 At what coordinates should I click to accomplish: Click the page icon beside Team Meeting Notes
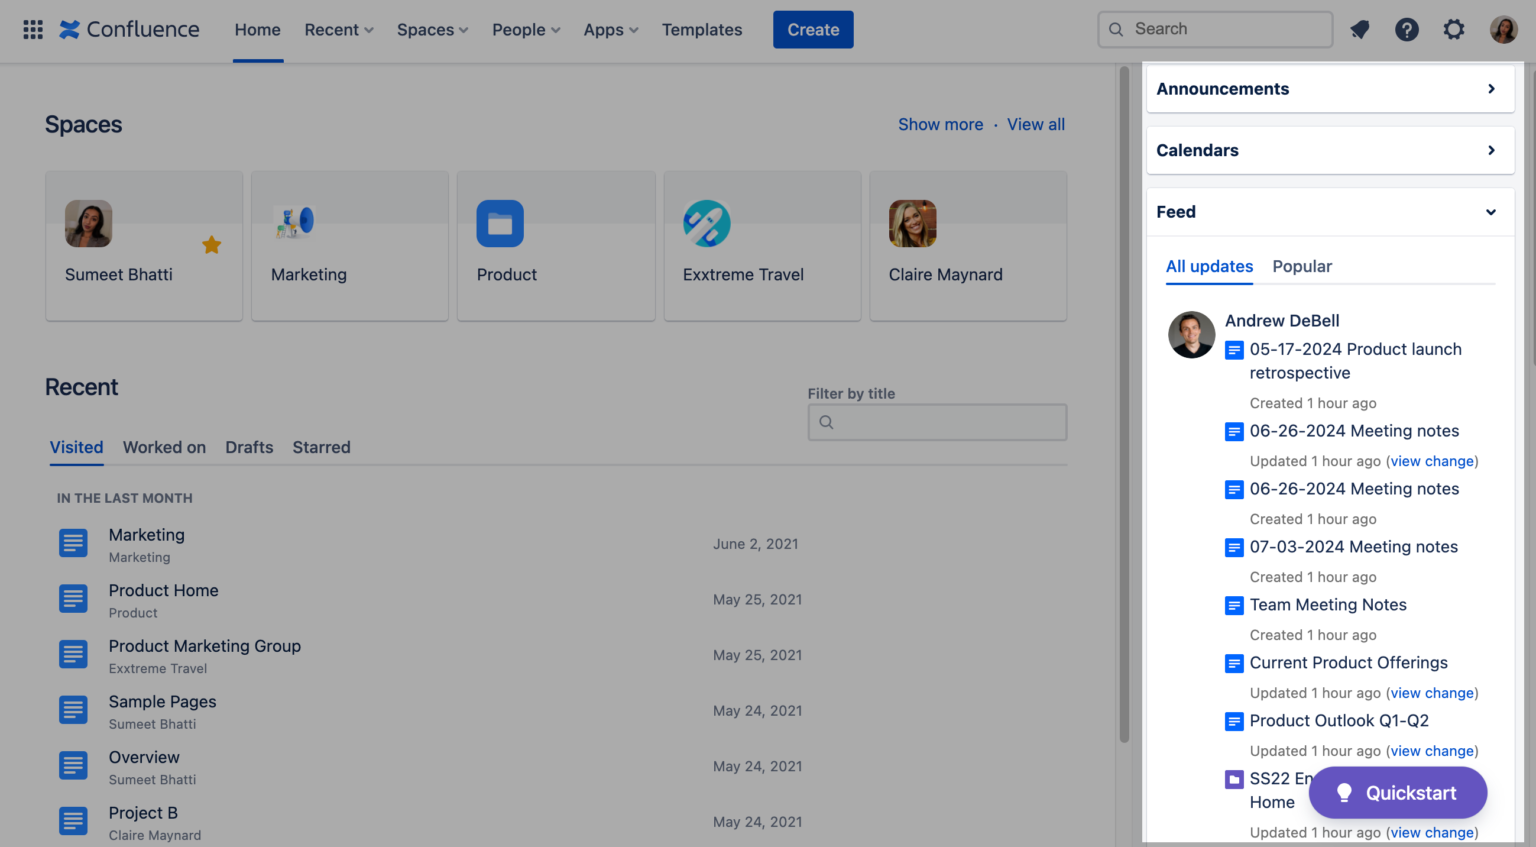coord(1234,605)
